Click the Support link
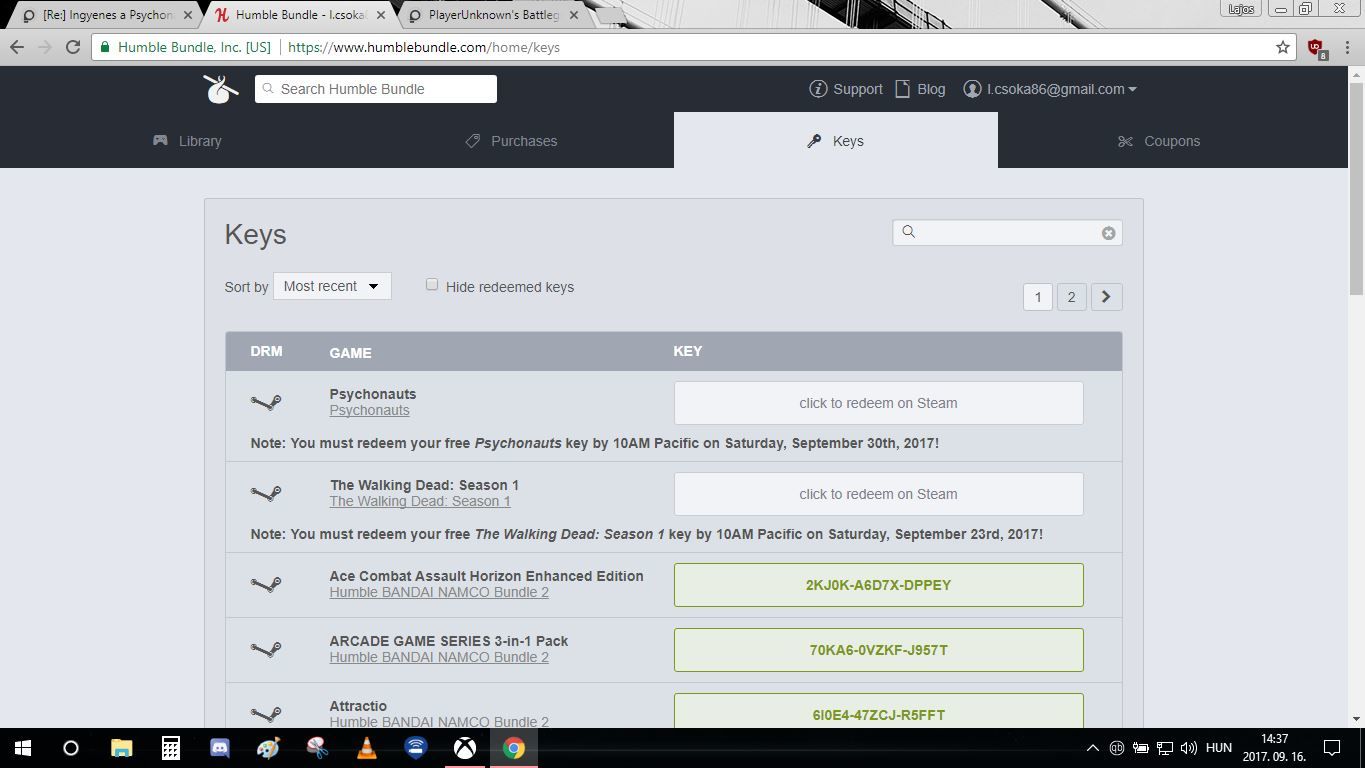 858,89
